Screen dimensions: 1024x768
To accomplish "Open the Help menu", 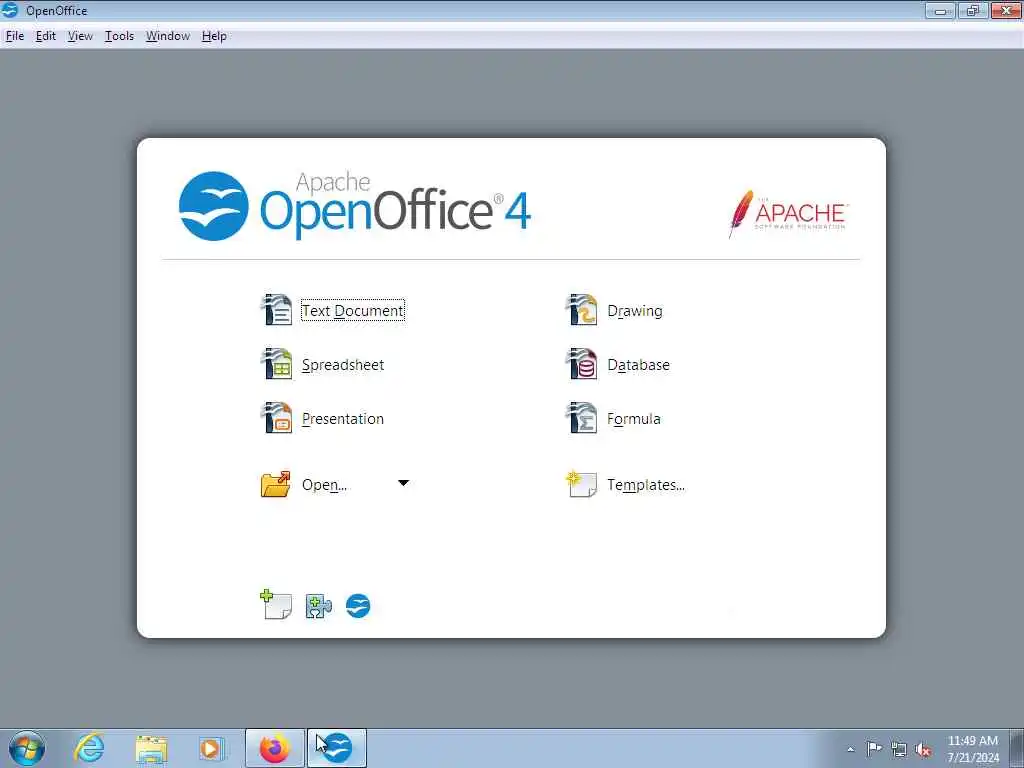I will pyautogui.click(x=214, y=36).
